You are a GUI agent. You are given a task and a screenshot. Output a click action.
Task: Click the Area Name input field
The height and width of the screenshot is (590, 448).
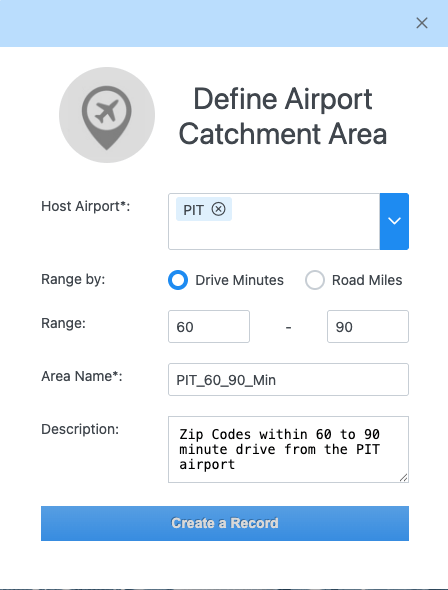(289, 380)
